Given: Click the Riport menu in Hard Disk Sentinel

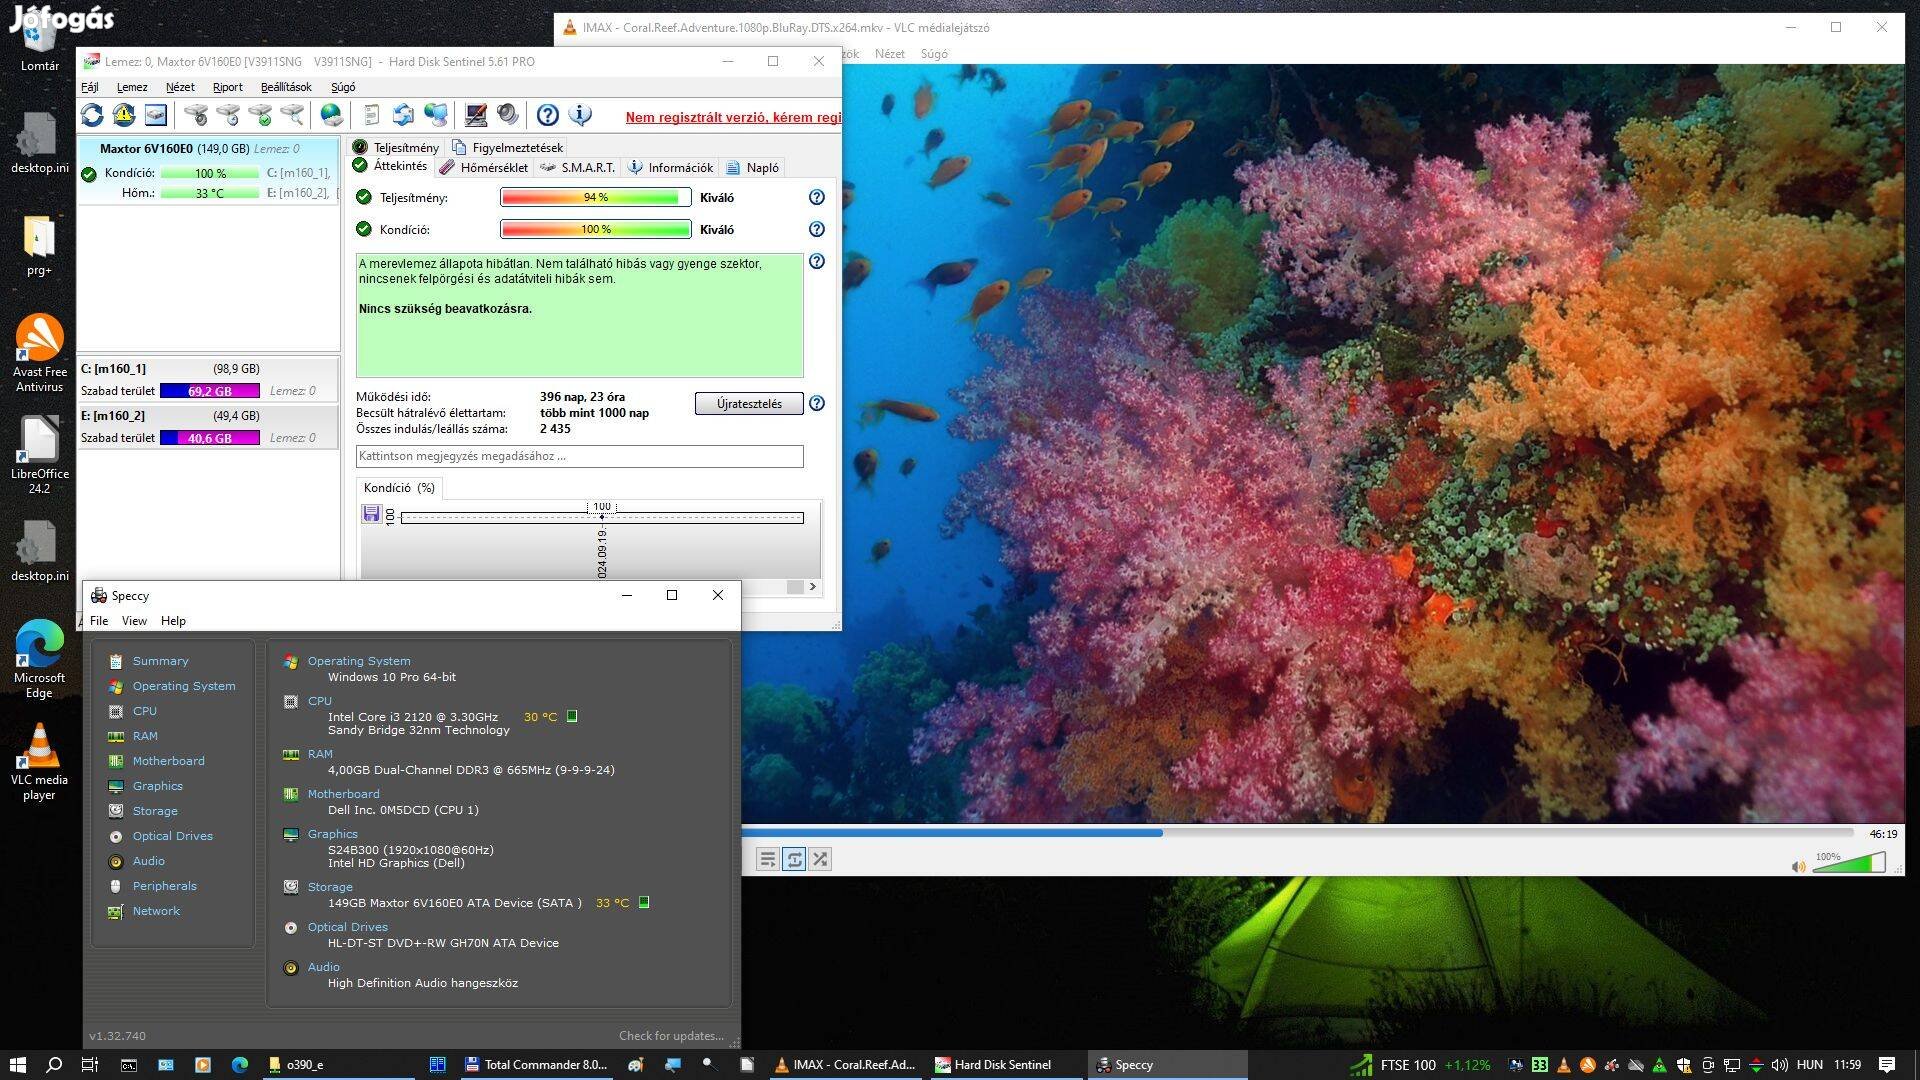Looking at the screenshot, I should pos(225,87).
